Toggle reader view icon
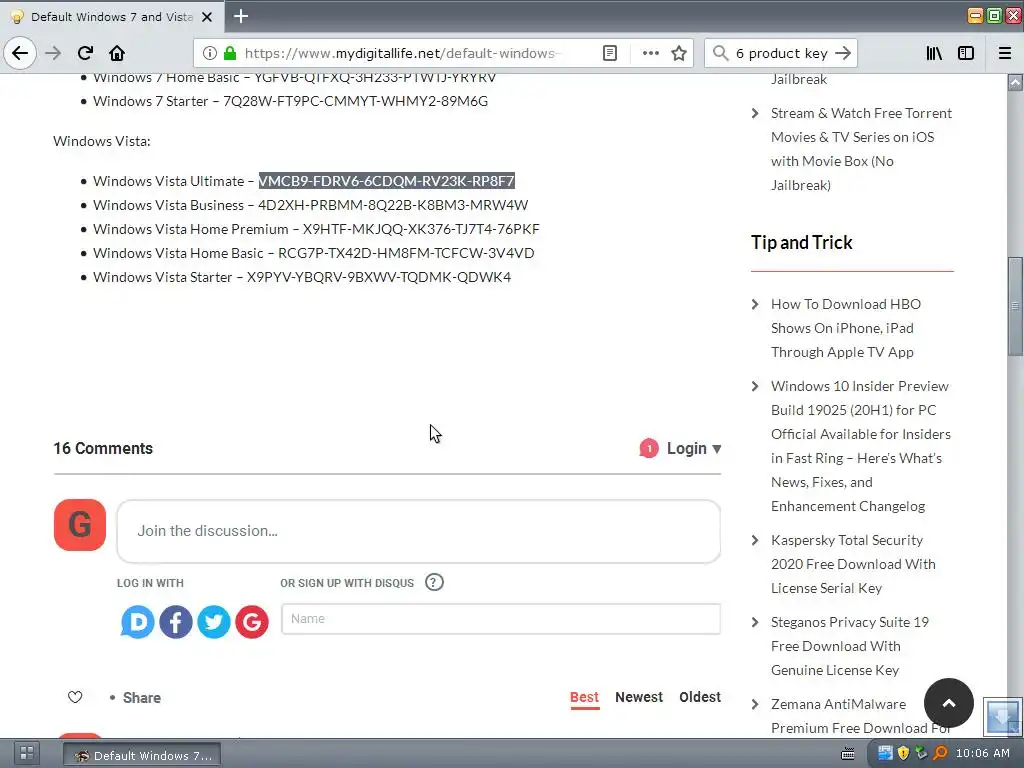The image size is (1024, 768). 609,53
